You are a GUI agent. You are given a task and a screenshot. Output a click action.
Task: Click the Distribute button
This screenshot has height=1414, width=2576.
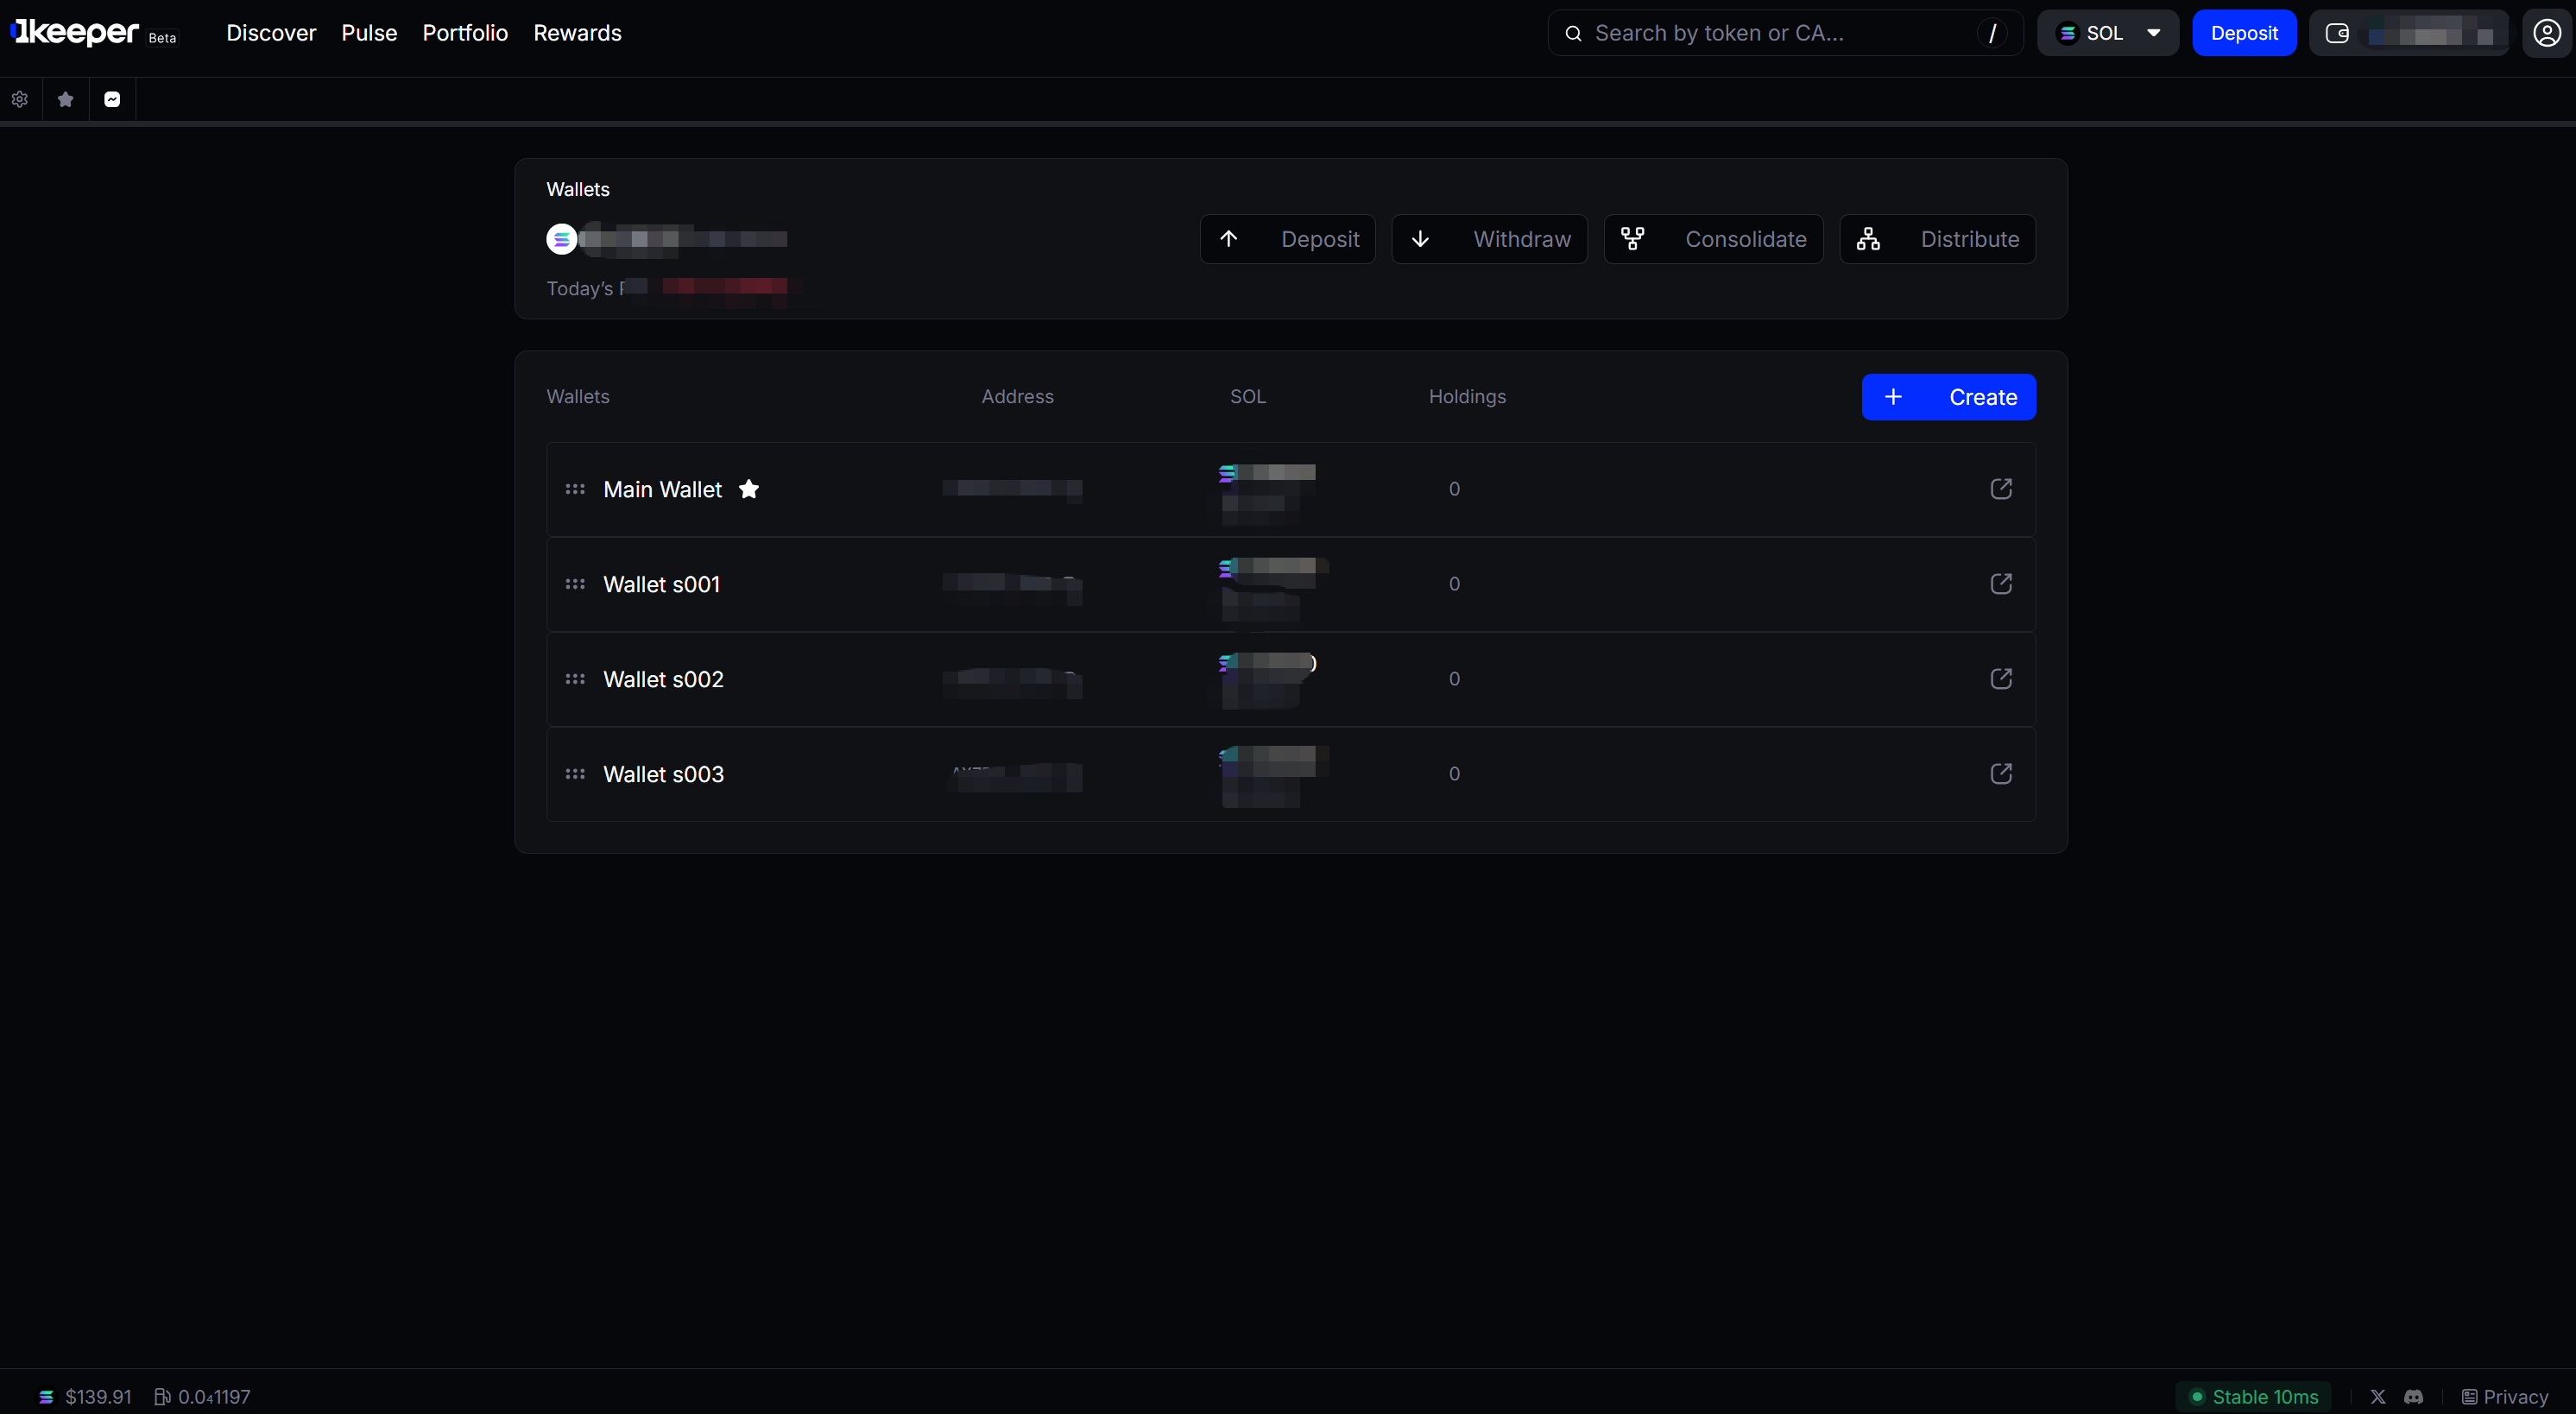pos(1937,239)
